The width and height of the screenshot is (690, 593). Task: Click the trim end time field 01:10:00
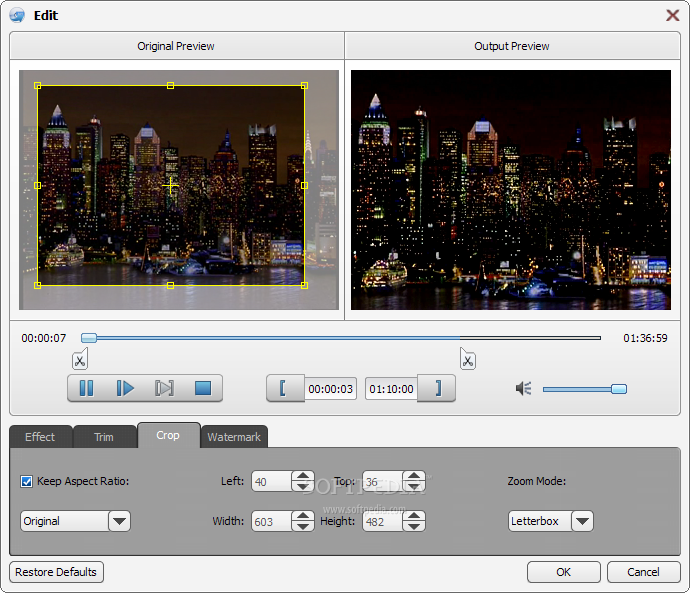[391, 389]
